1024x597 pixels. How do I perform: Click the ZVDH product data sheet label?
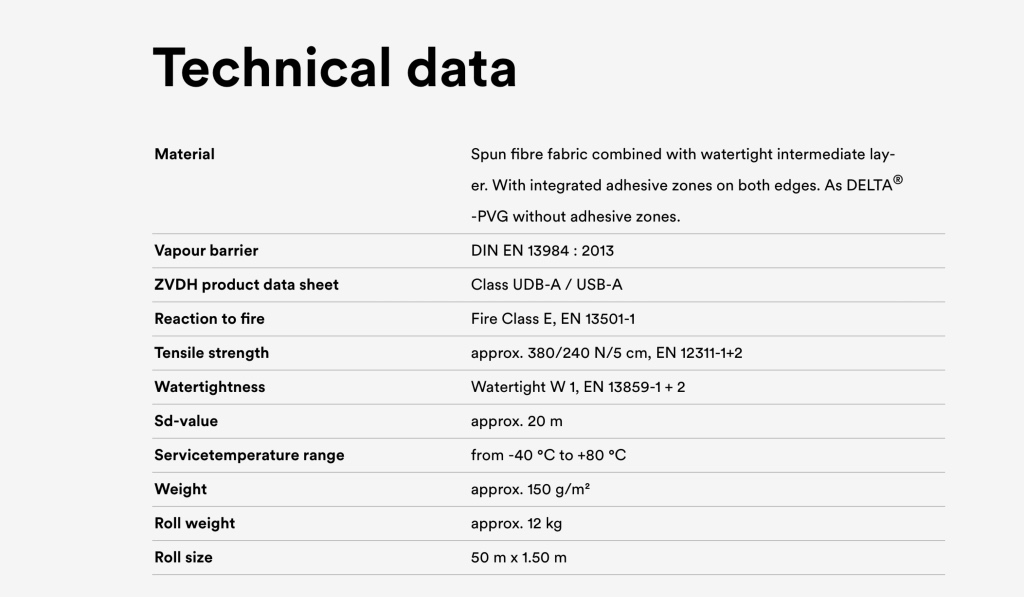(246, 284)
